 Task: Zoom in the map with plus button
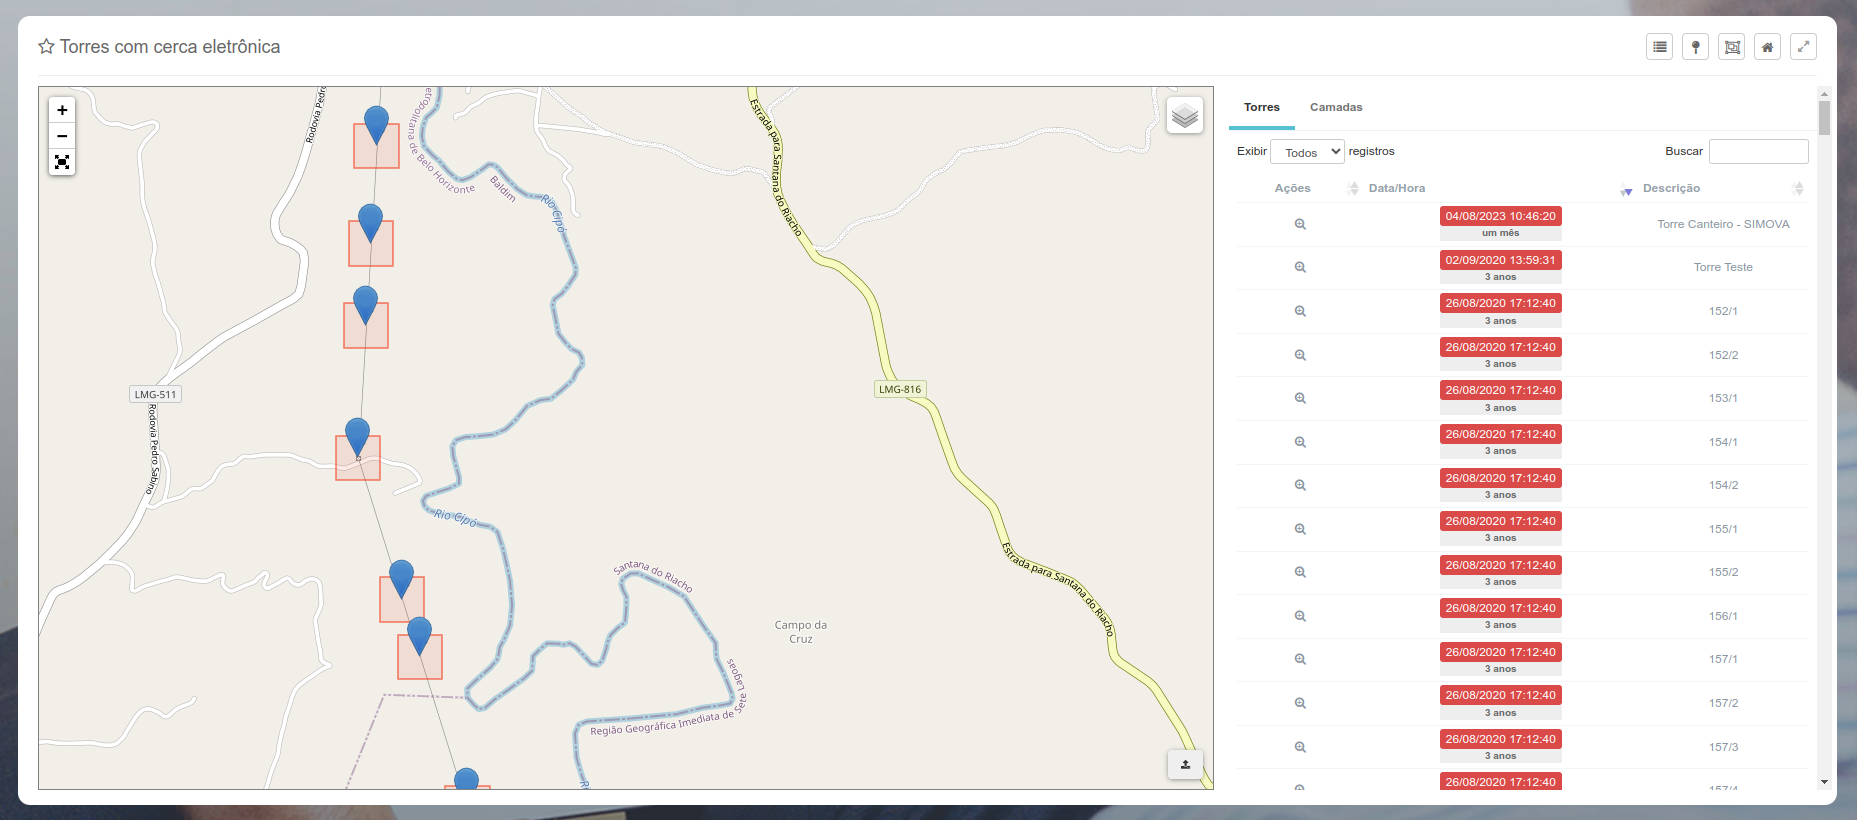point(62,110)
